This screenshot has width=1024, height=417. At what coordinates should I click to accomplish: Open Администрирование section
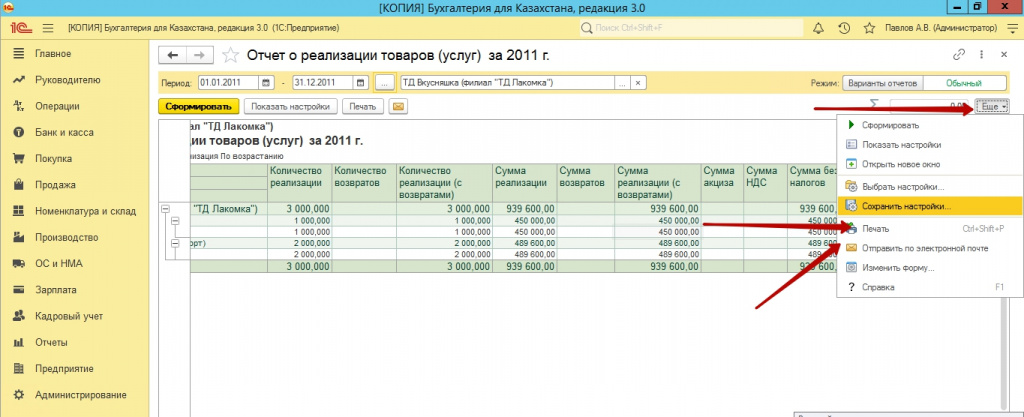pyautogui.click(x=74, y=395)
